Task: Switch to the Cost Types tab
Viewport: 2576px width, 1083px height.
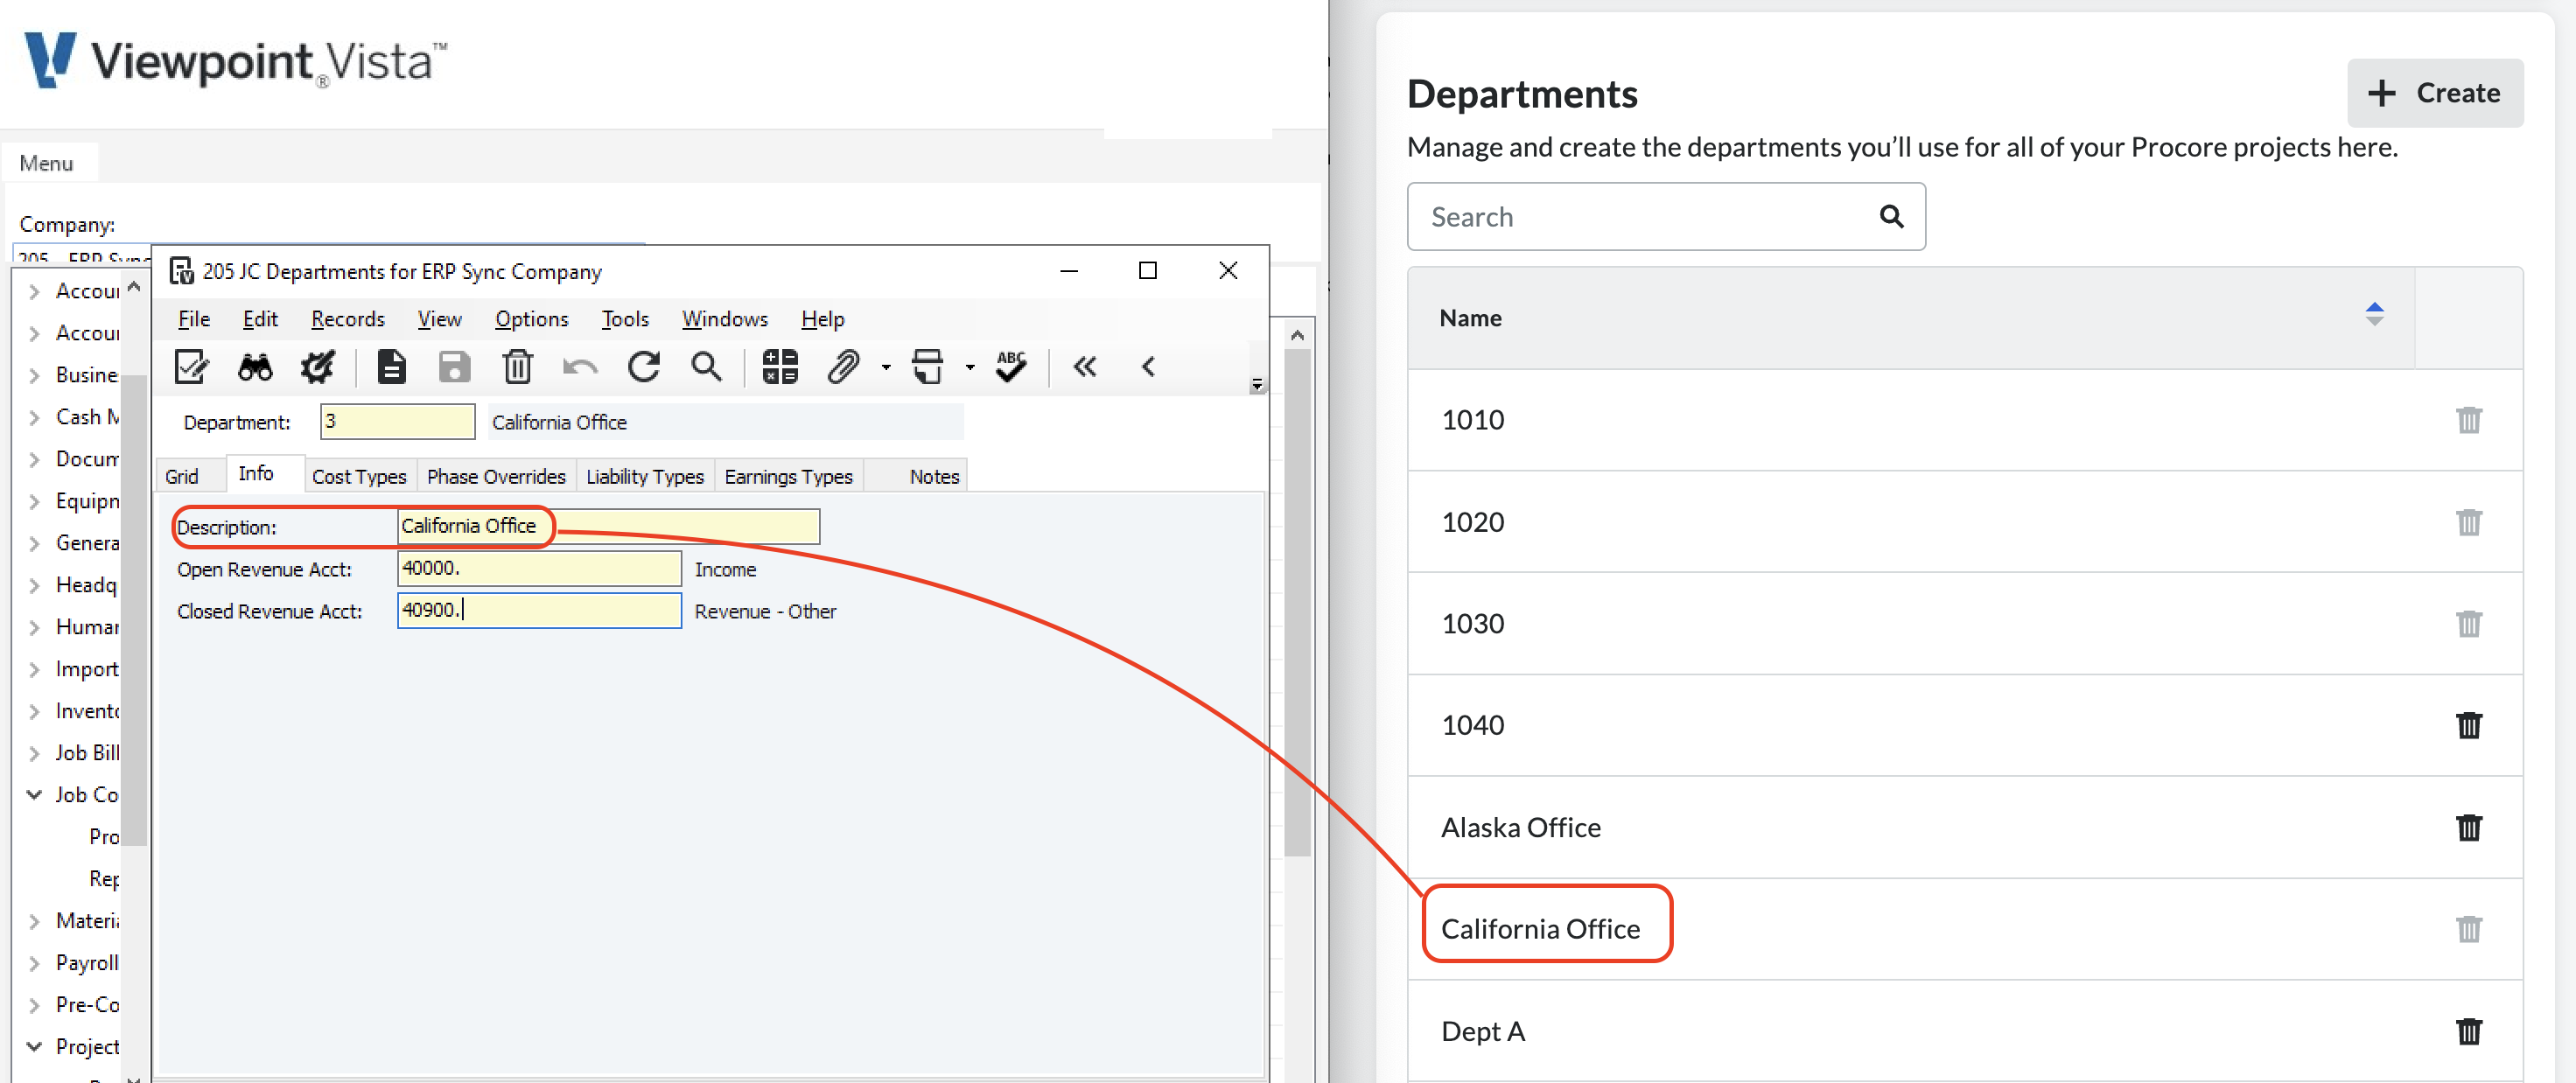Action: pos(359,477)
